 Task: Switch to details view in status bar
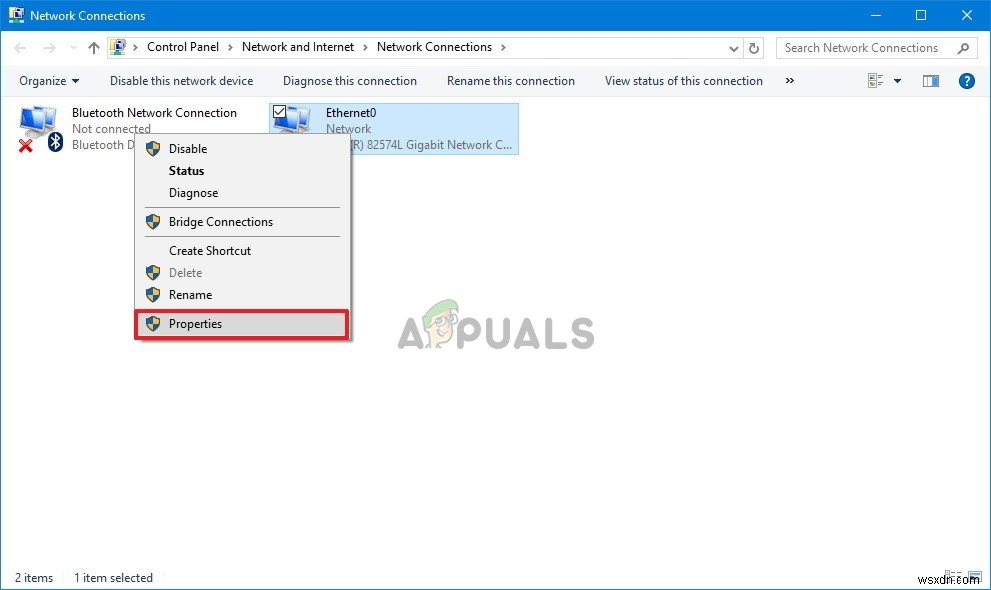coord(952,577)
